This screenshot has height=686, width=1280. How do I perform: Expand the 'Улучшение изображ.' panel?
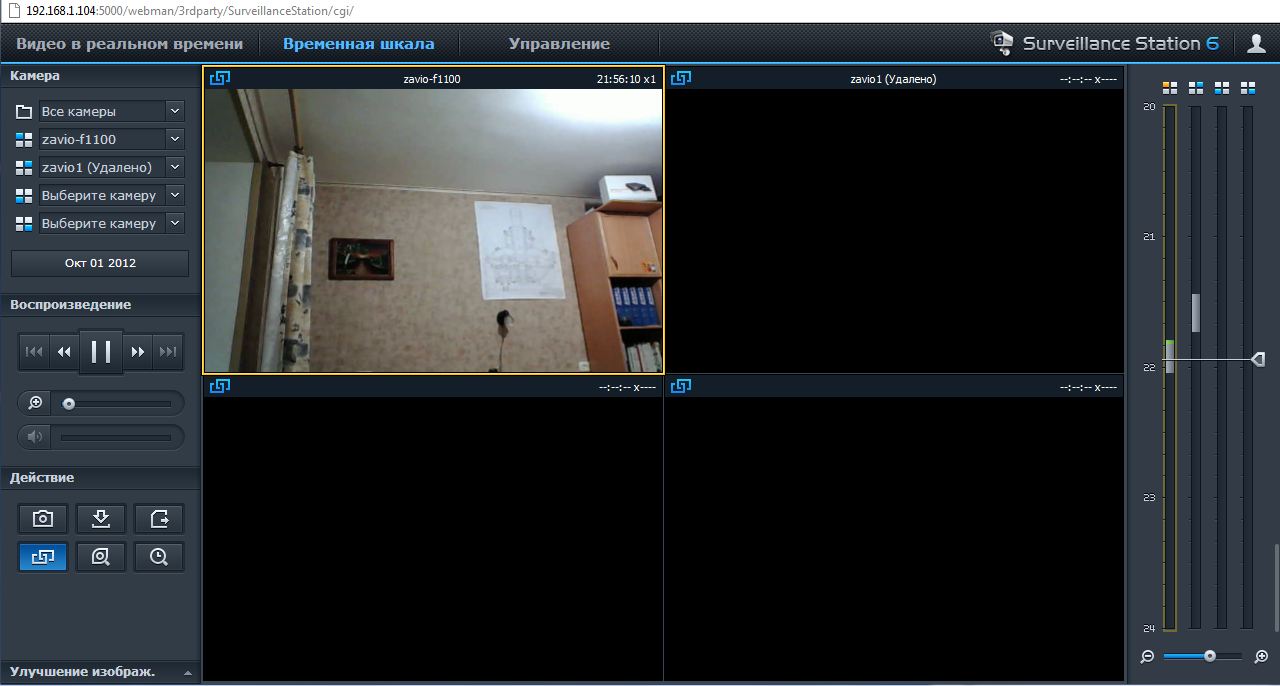100,671
